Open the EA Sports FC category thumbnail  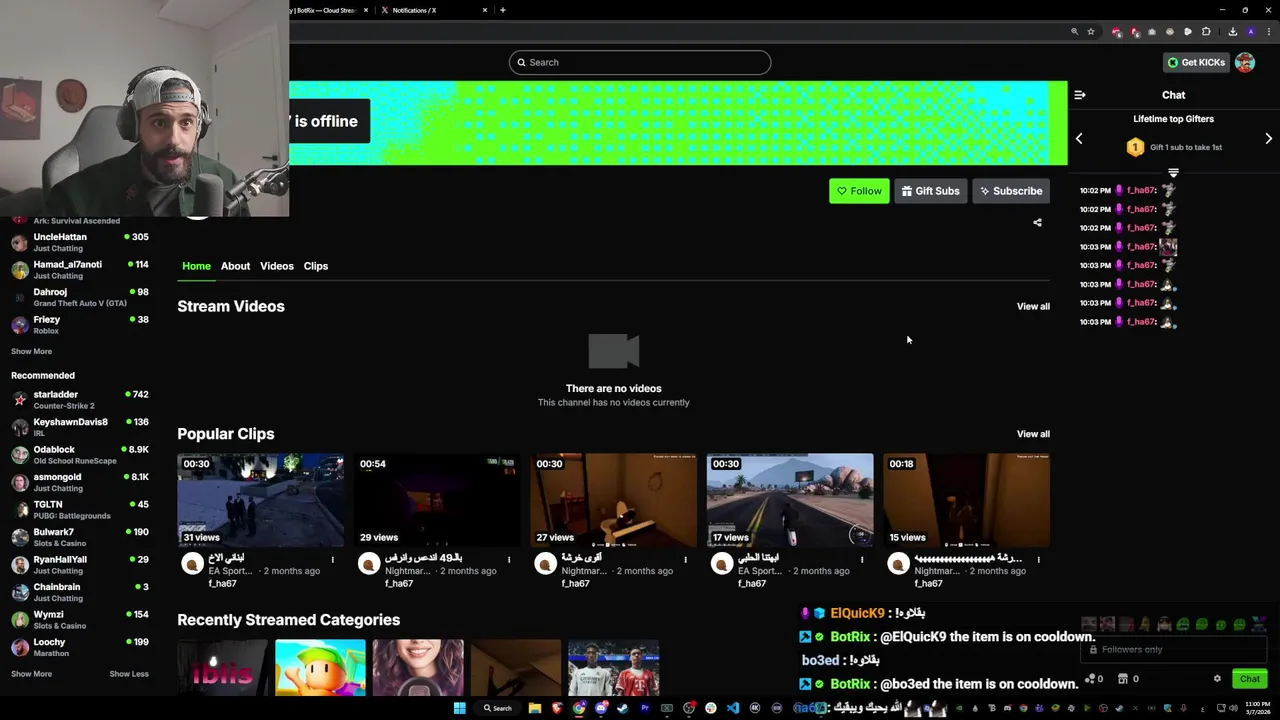click(x=614, y=667)
